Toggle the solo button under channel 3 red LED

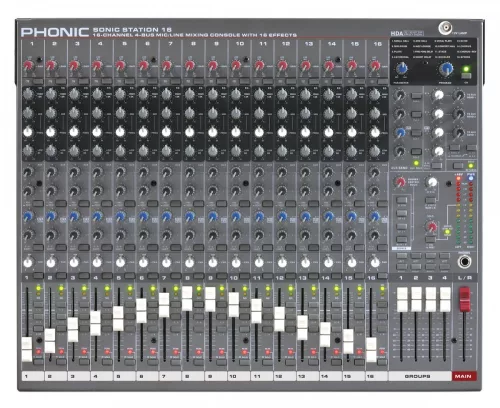point(84,362)
